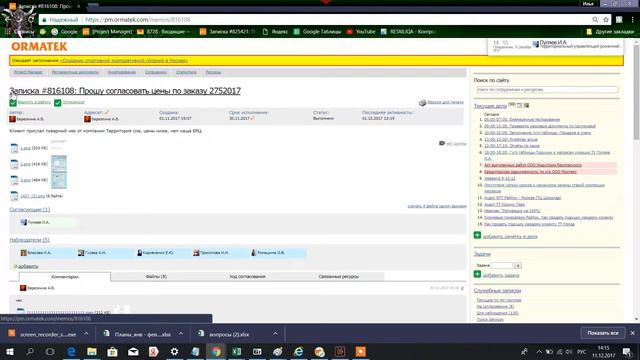Show hidden system tray icons chevron
640x360 pixels.
coord(539,352)
